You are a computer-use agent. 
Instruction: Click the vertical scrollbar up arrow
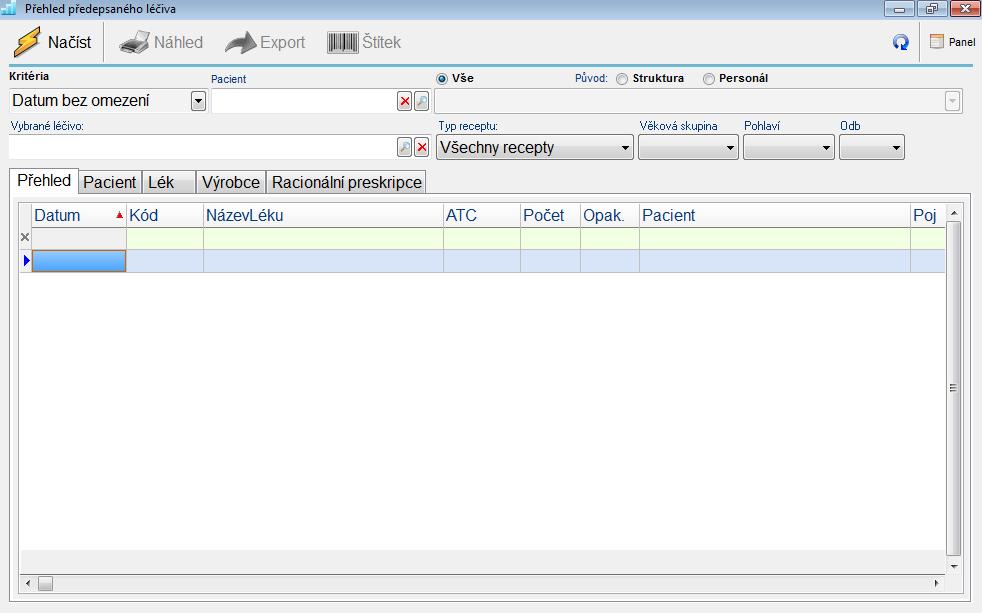954,213
